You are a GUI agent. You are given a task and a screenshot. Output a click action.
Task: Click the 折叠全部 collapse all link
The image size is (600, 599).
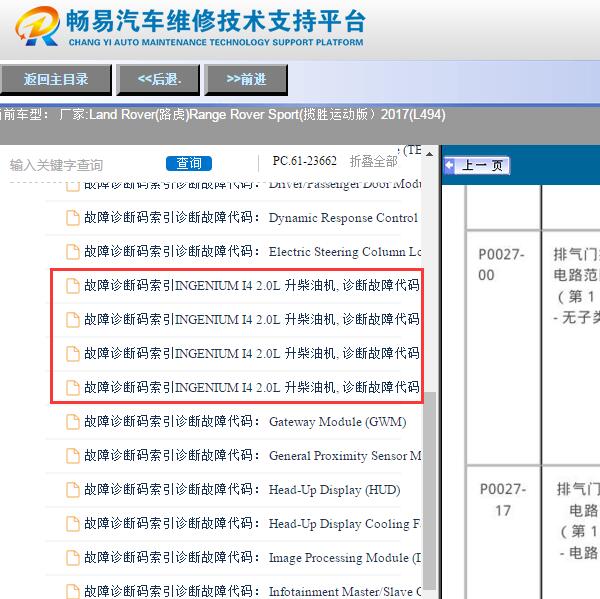coord(373,161)
